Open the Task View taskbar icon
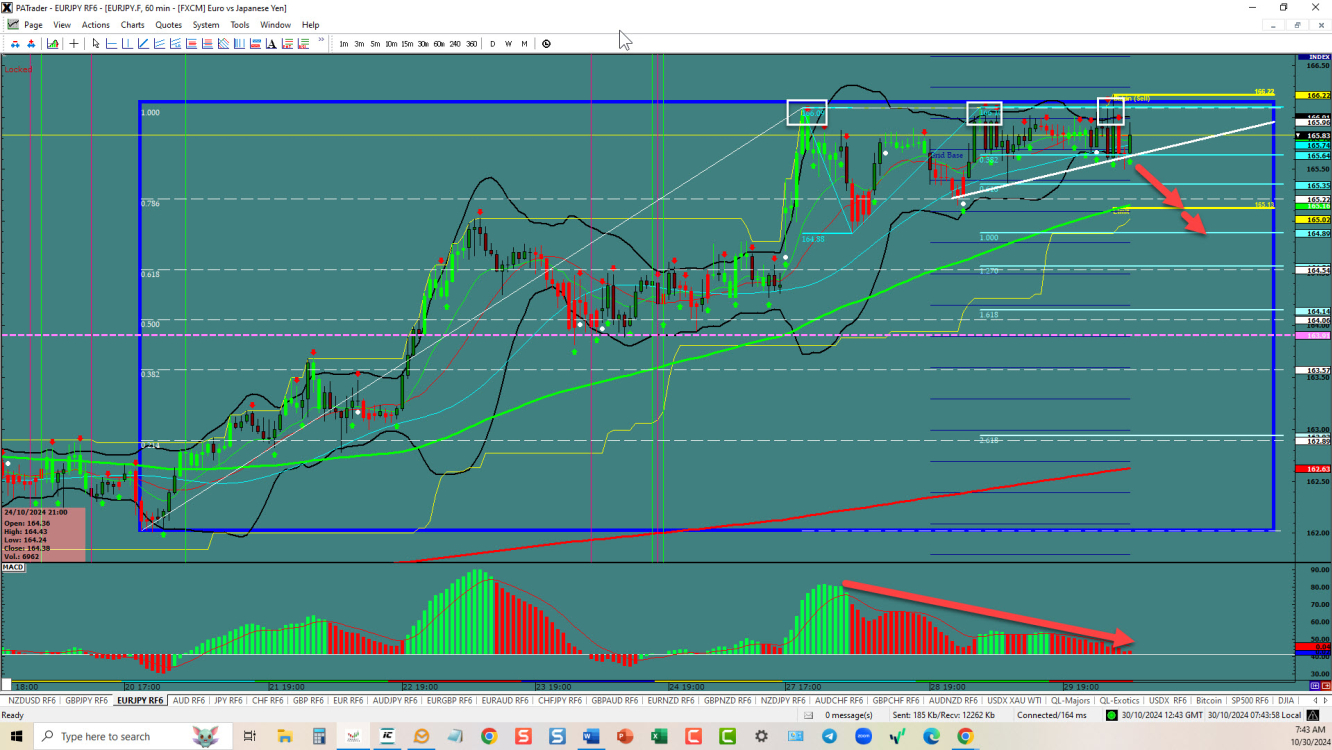This screenshot has width=1332, height=750. (x=250, y=736)
